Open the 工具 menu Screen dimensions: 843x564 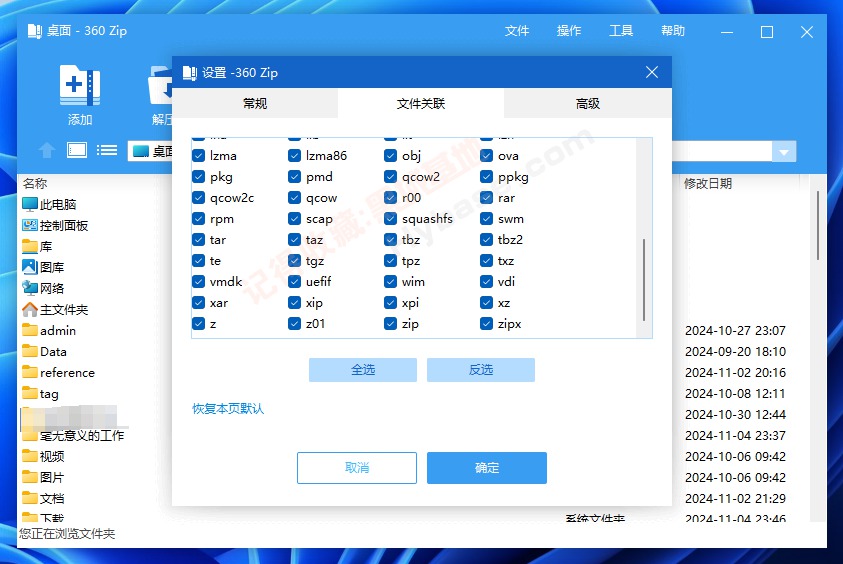[x=621, y=31]
